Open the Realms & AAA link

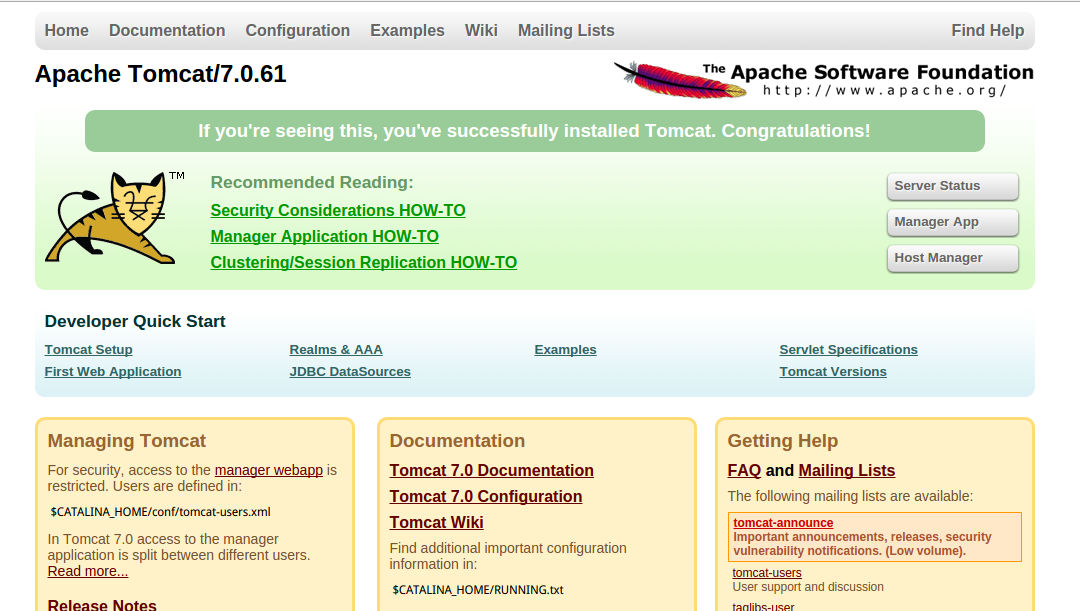(x=336, y=350)
